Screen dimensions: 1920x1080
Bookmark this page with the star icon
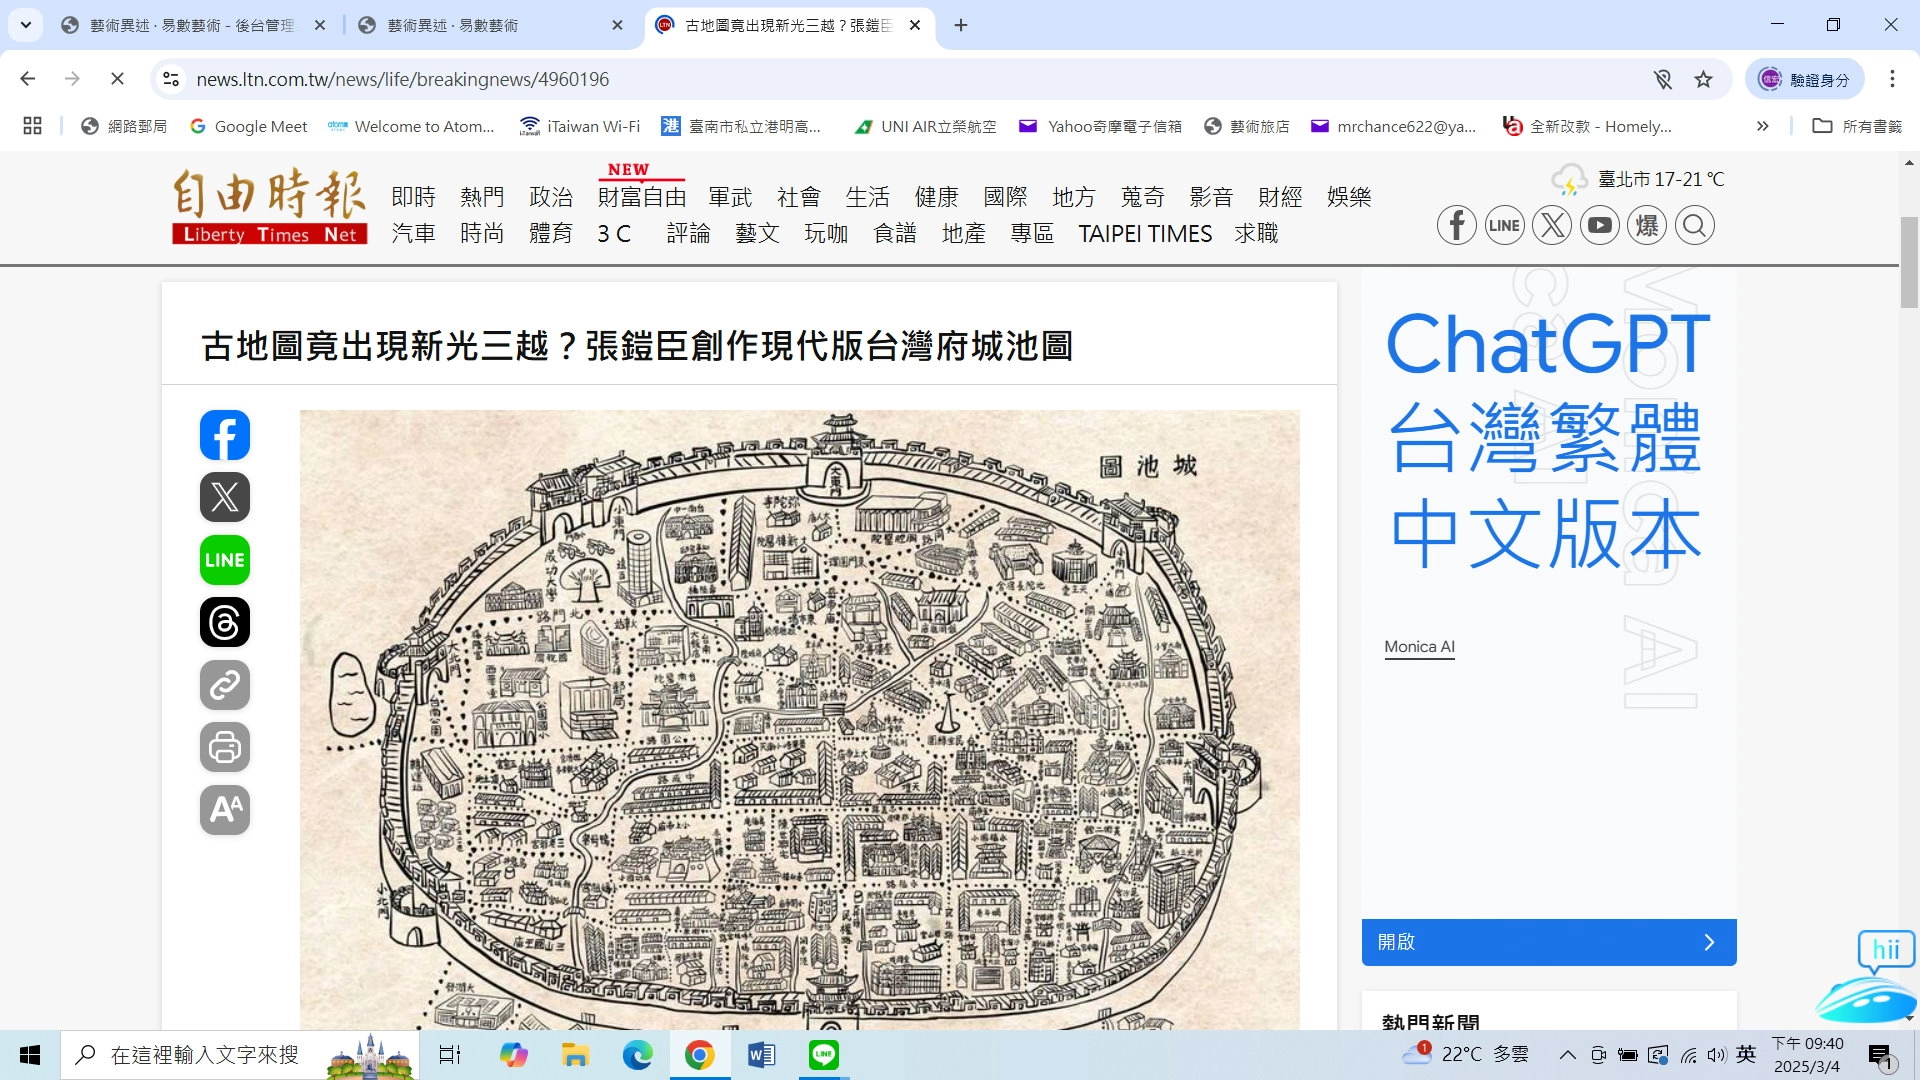(x=1703, y=79)
